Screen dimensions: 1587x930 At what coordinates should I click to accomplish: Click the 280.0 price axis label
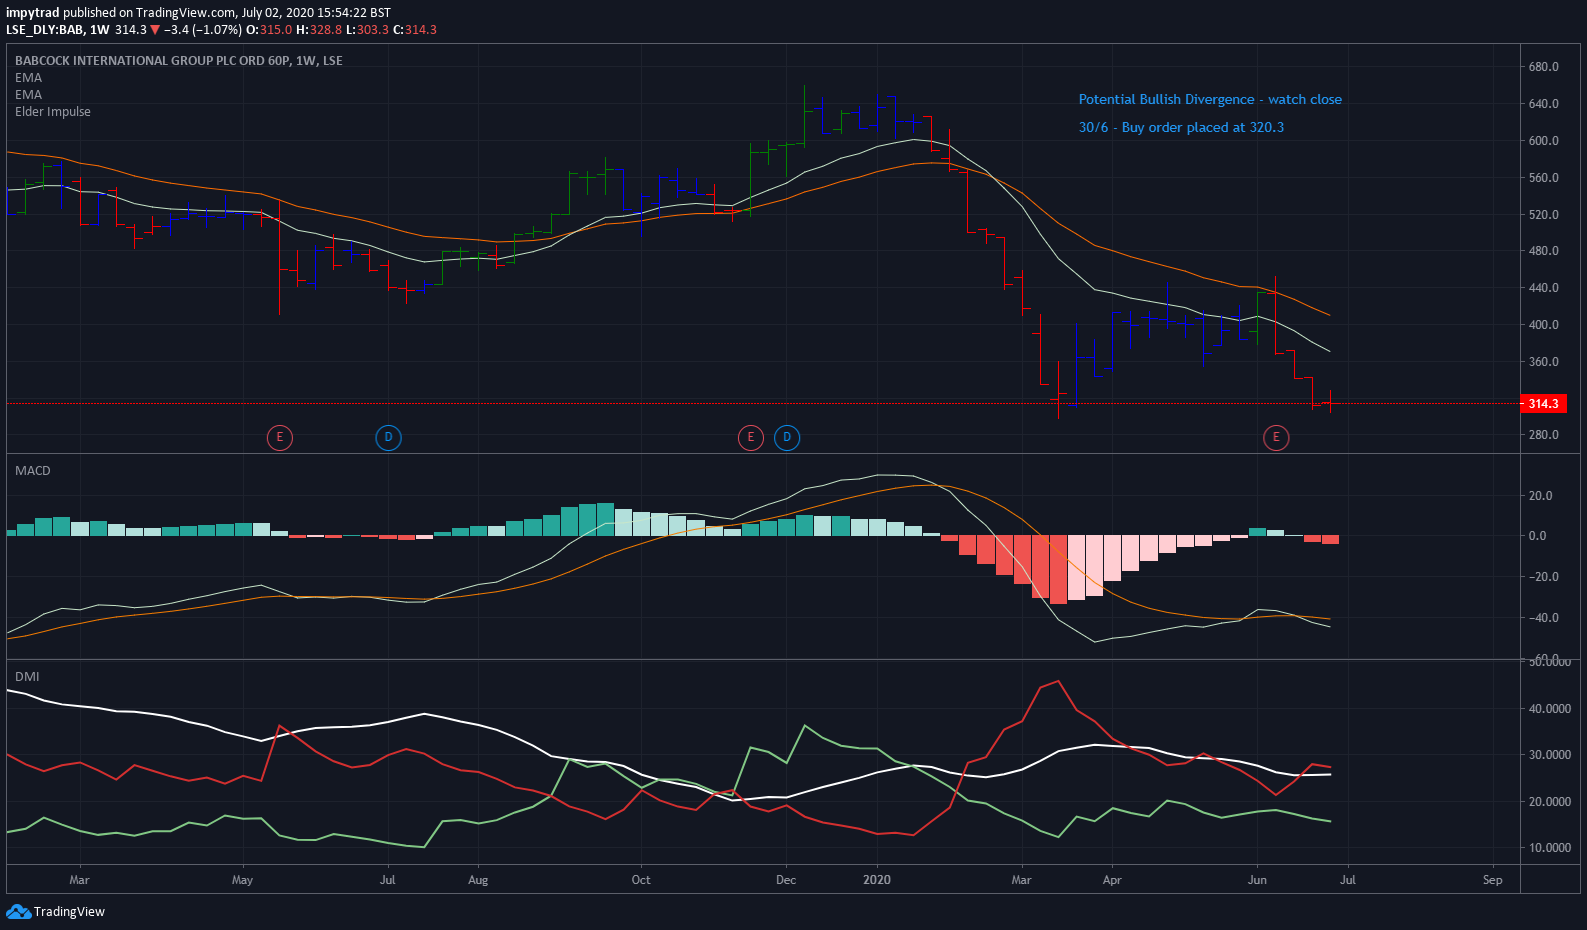(1543, 435)
